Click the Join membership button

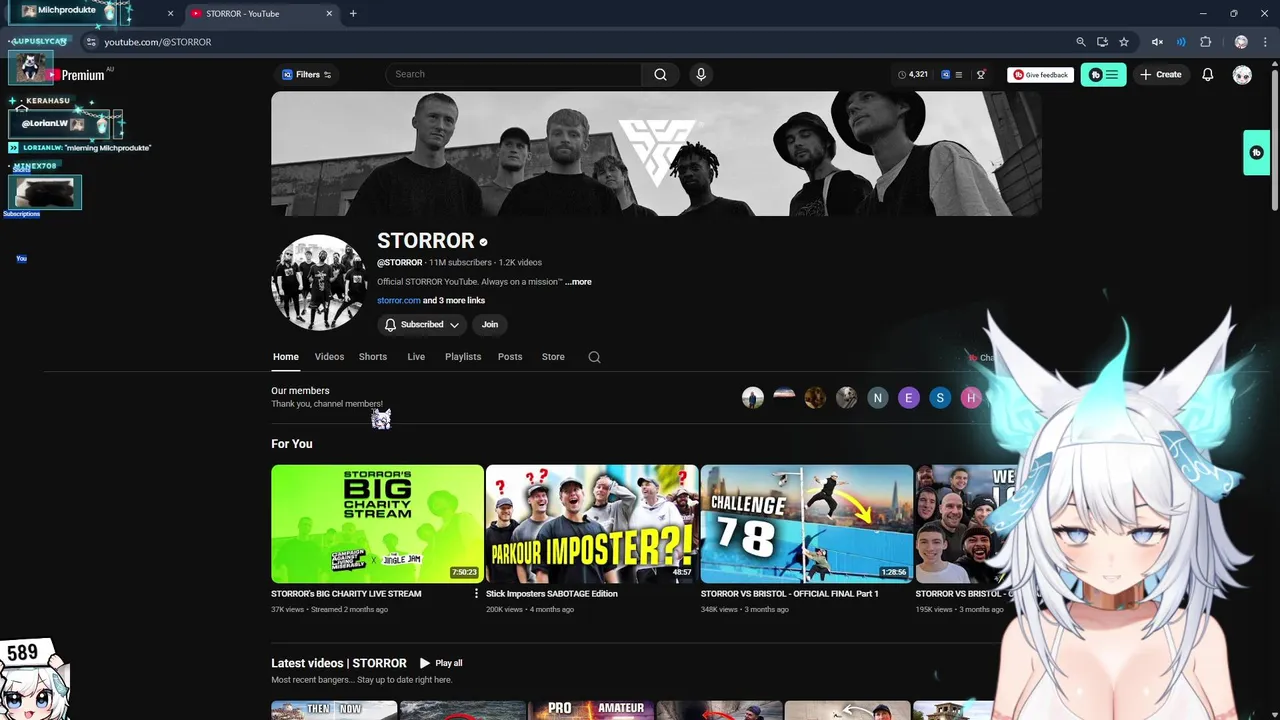coord(490,325)
